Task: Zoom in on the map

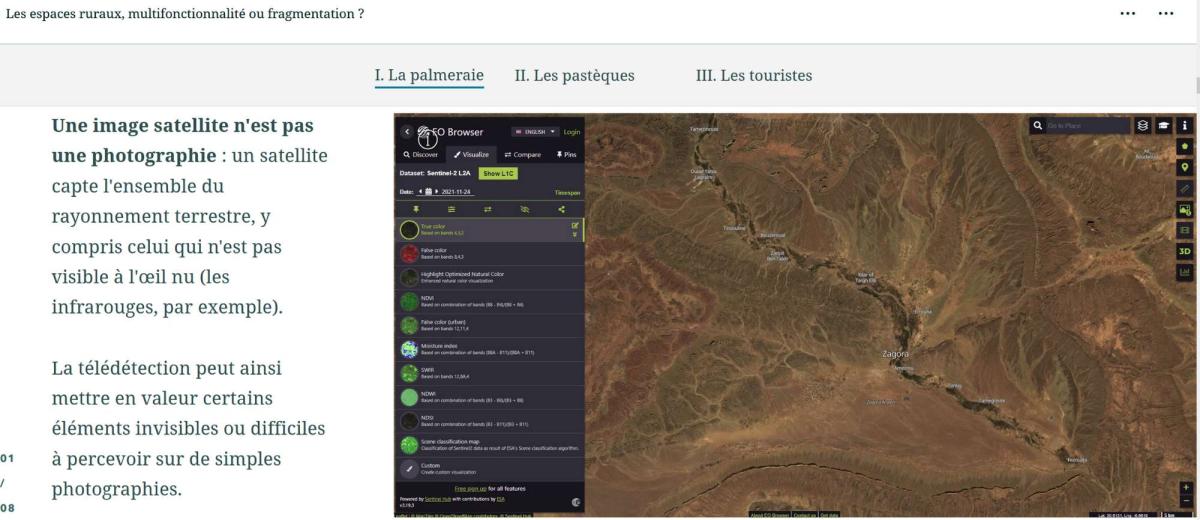Action: [1186, 487]
